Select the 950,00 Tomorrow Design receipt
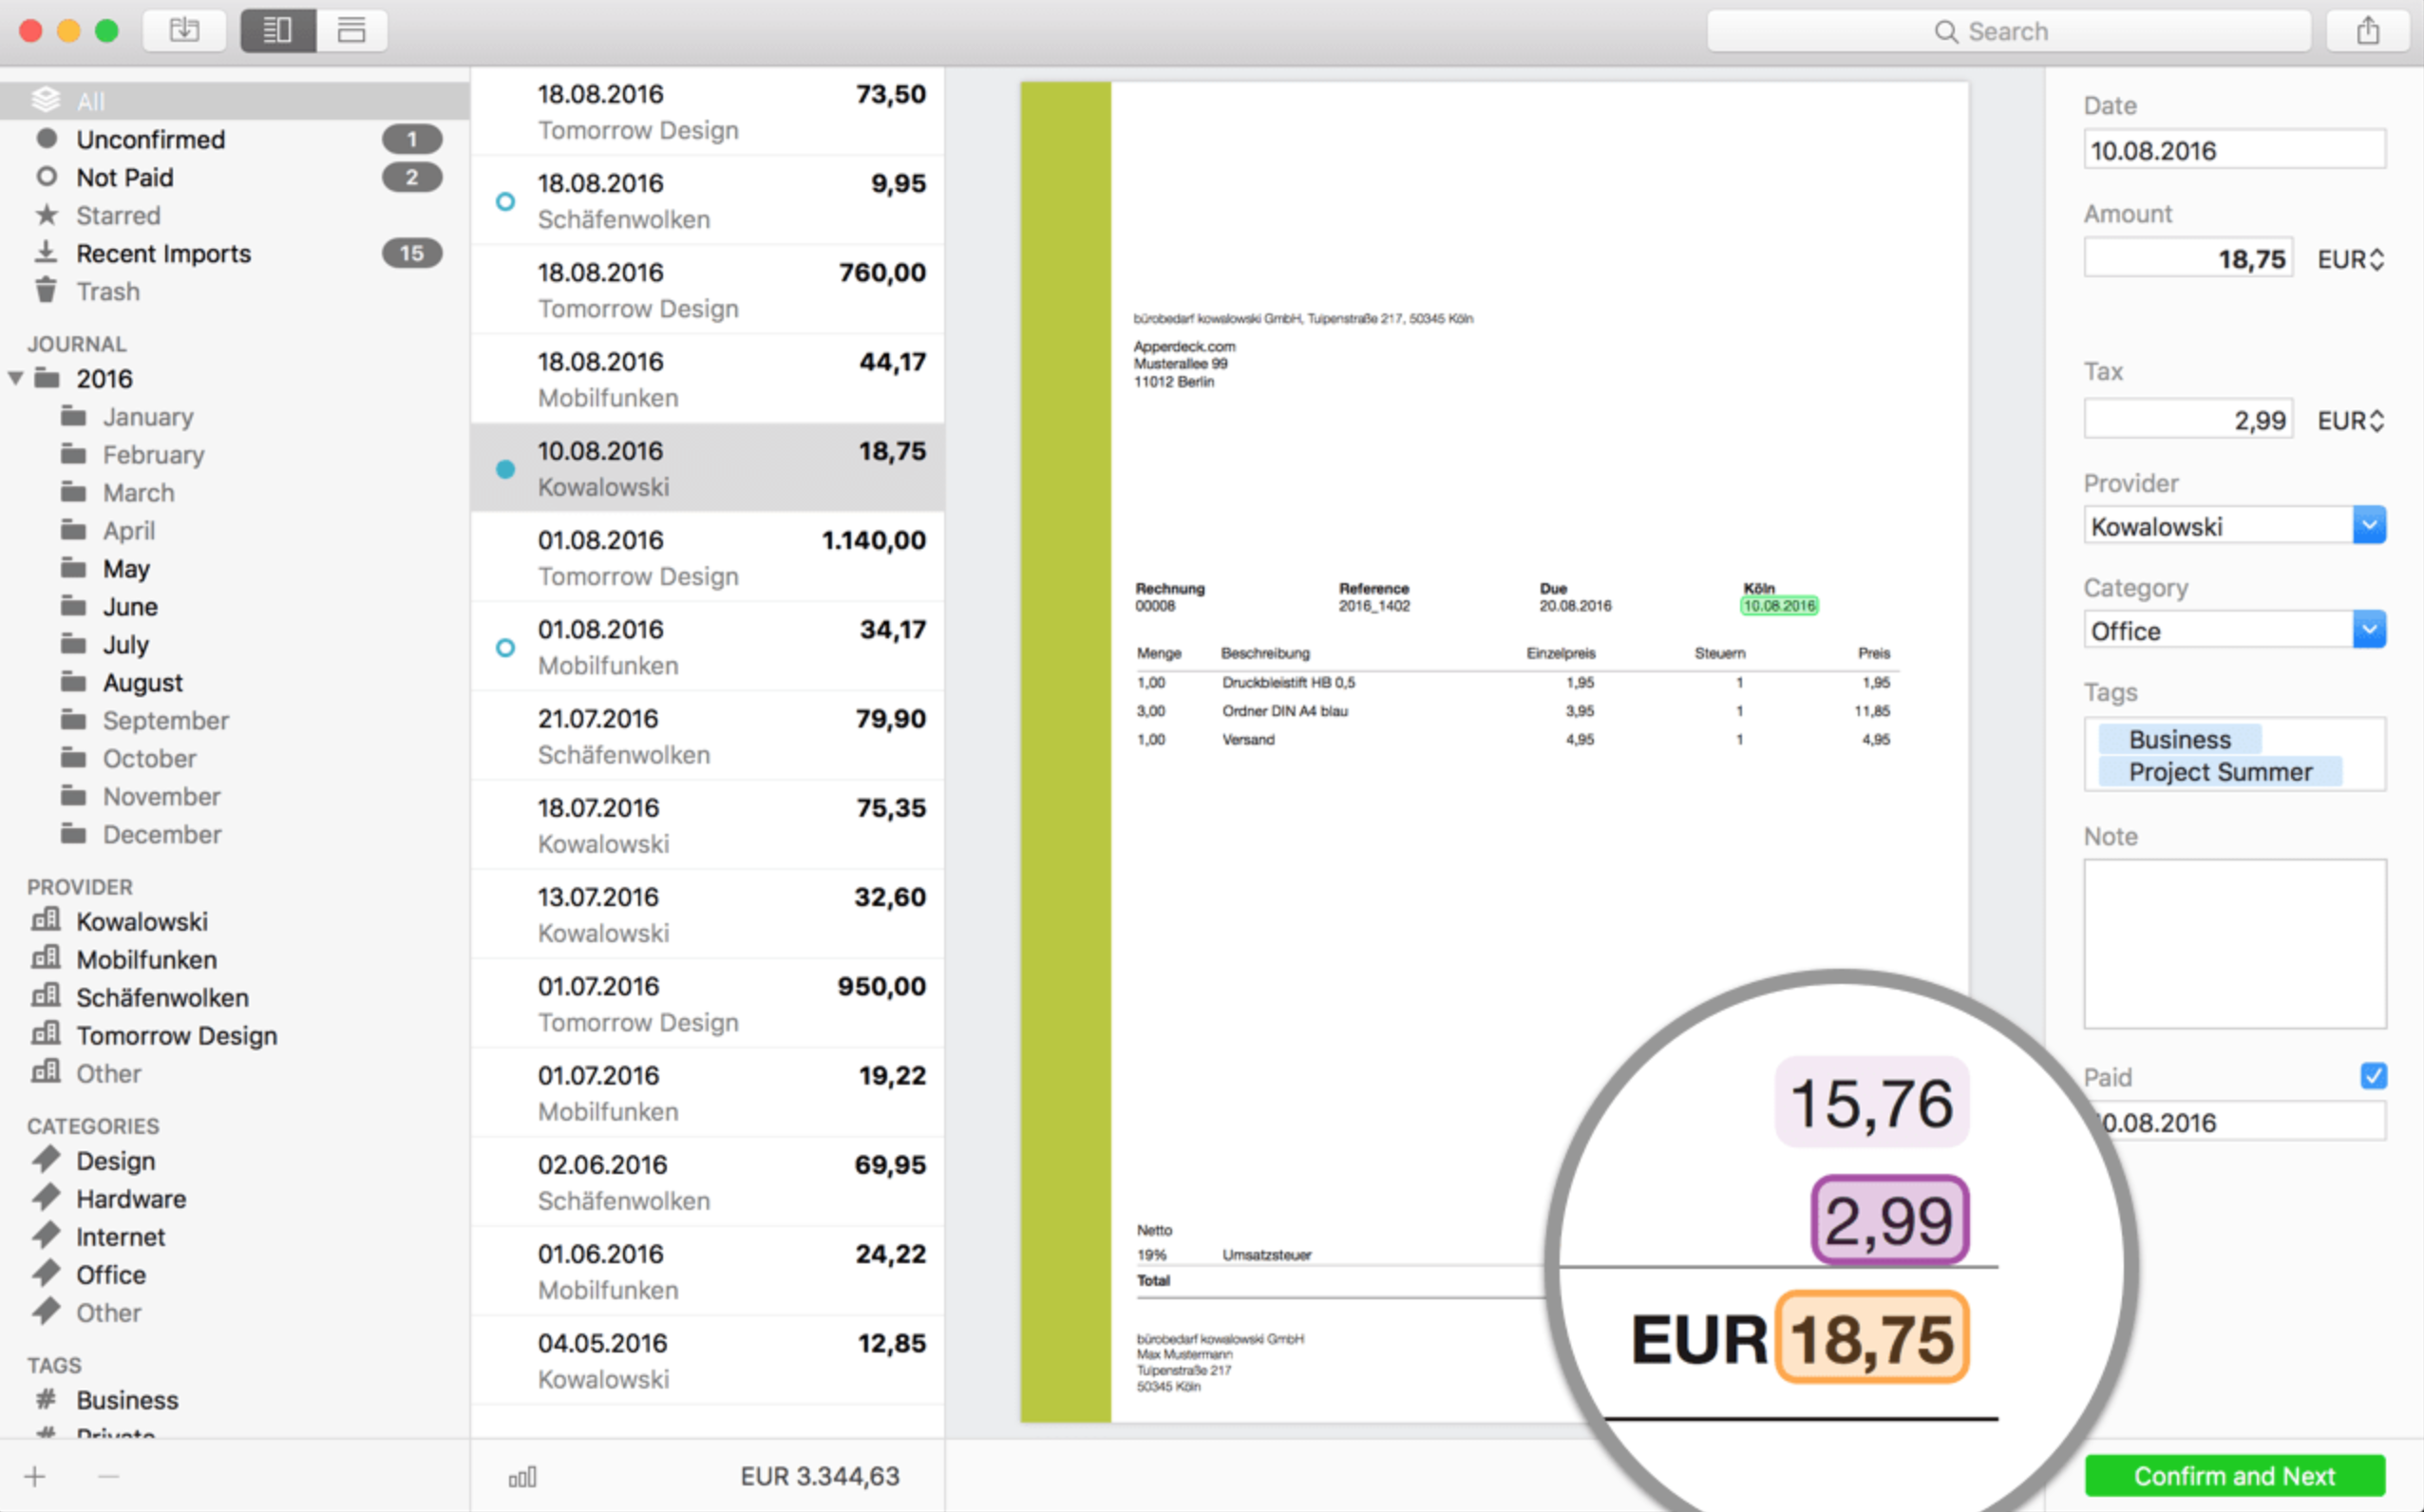 [707, 1003]
